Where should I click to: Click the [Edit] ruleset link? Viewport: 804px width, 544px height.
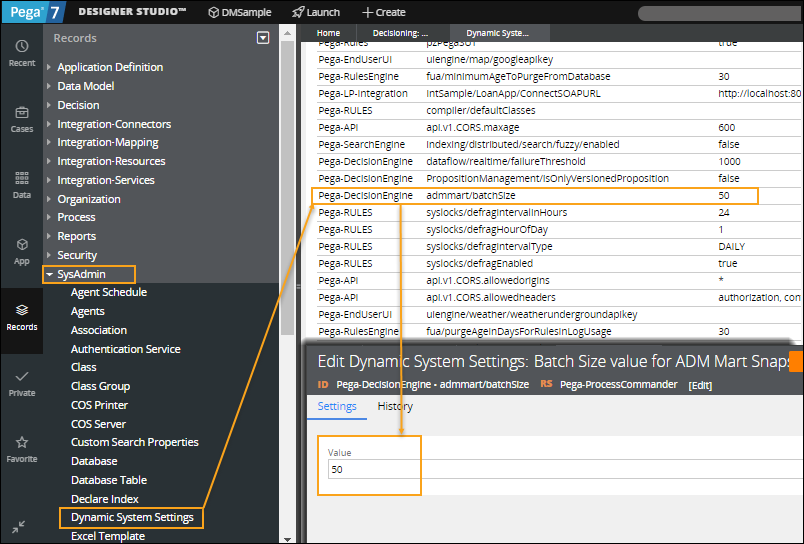click(700, 385)
